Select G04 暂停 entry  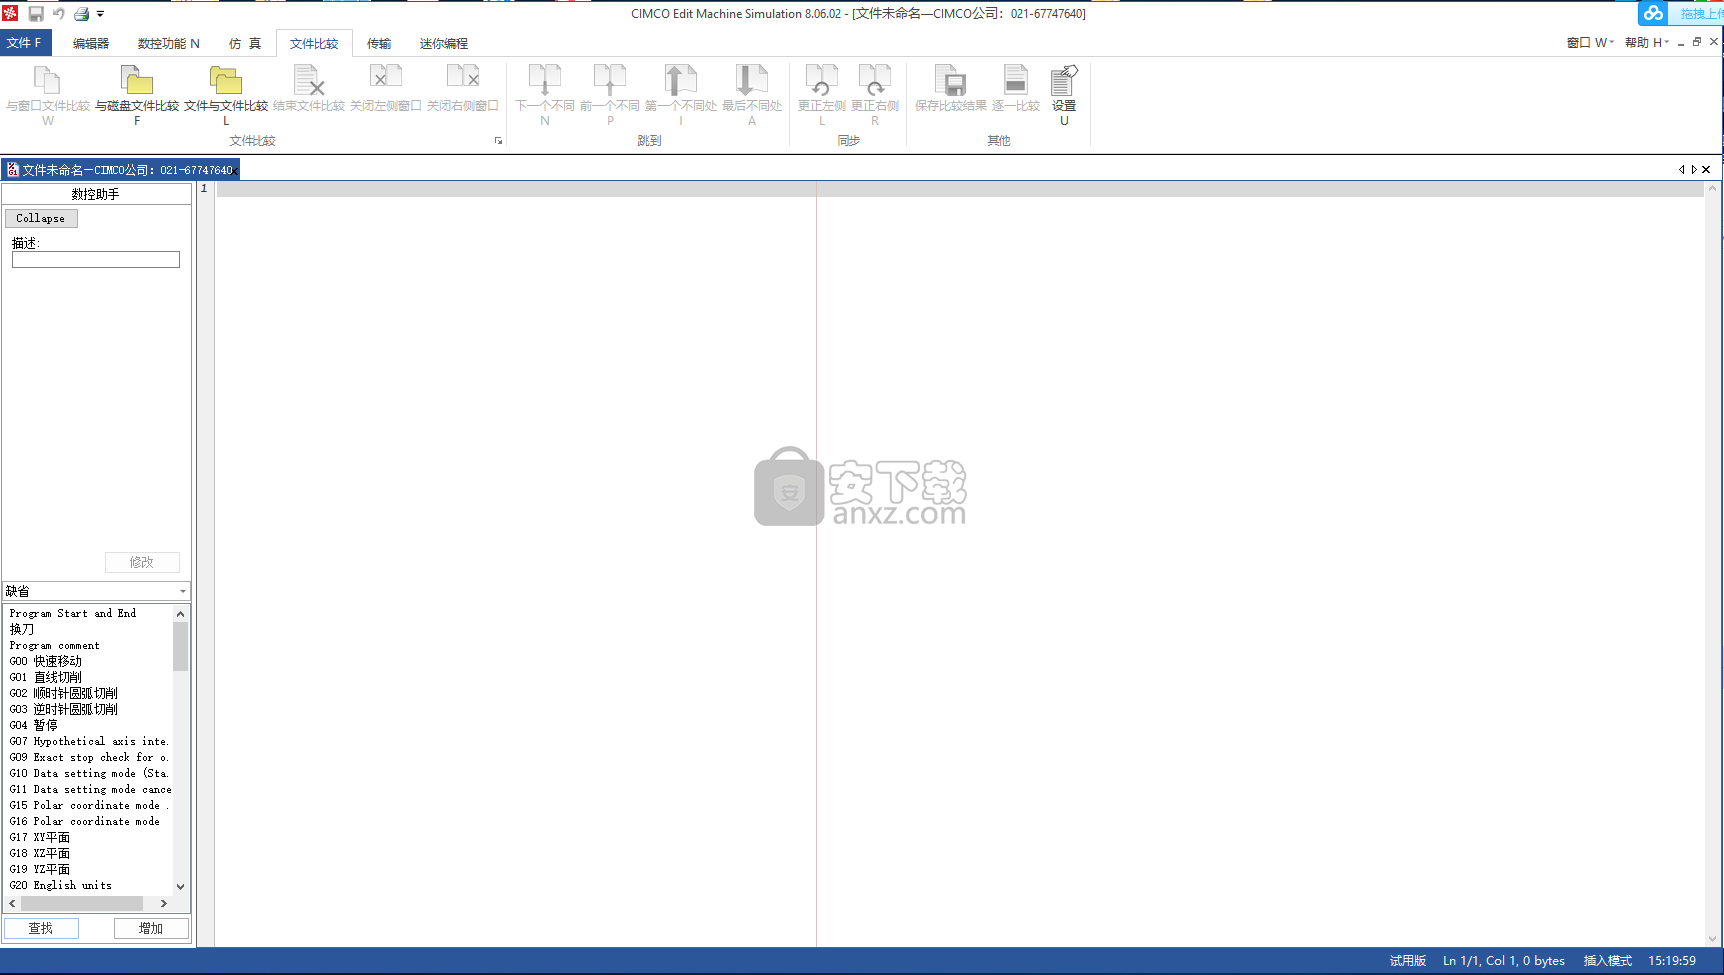34,725
